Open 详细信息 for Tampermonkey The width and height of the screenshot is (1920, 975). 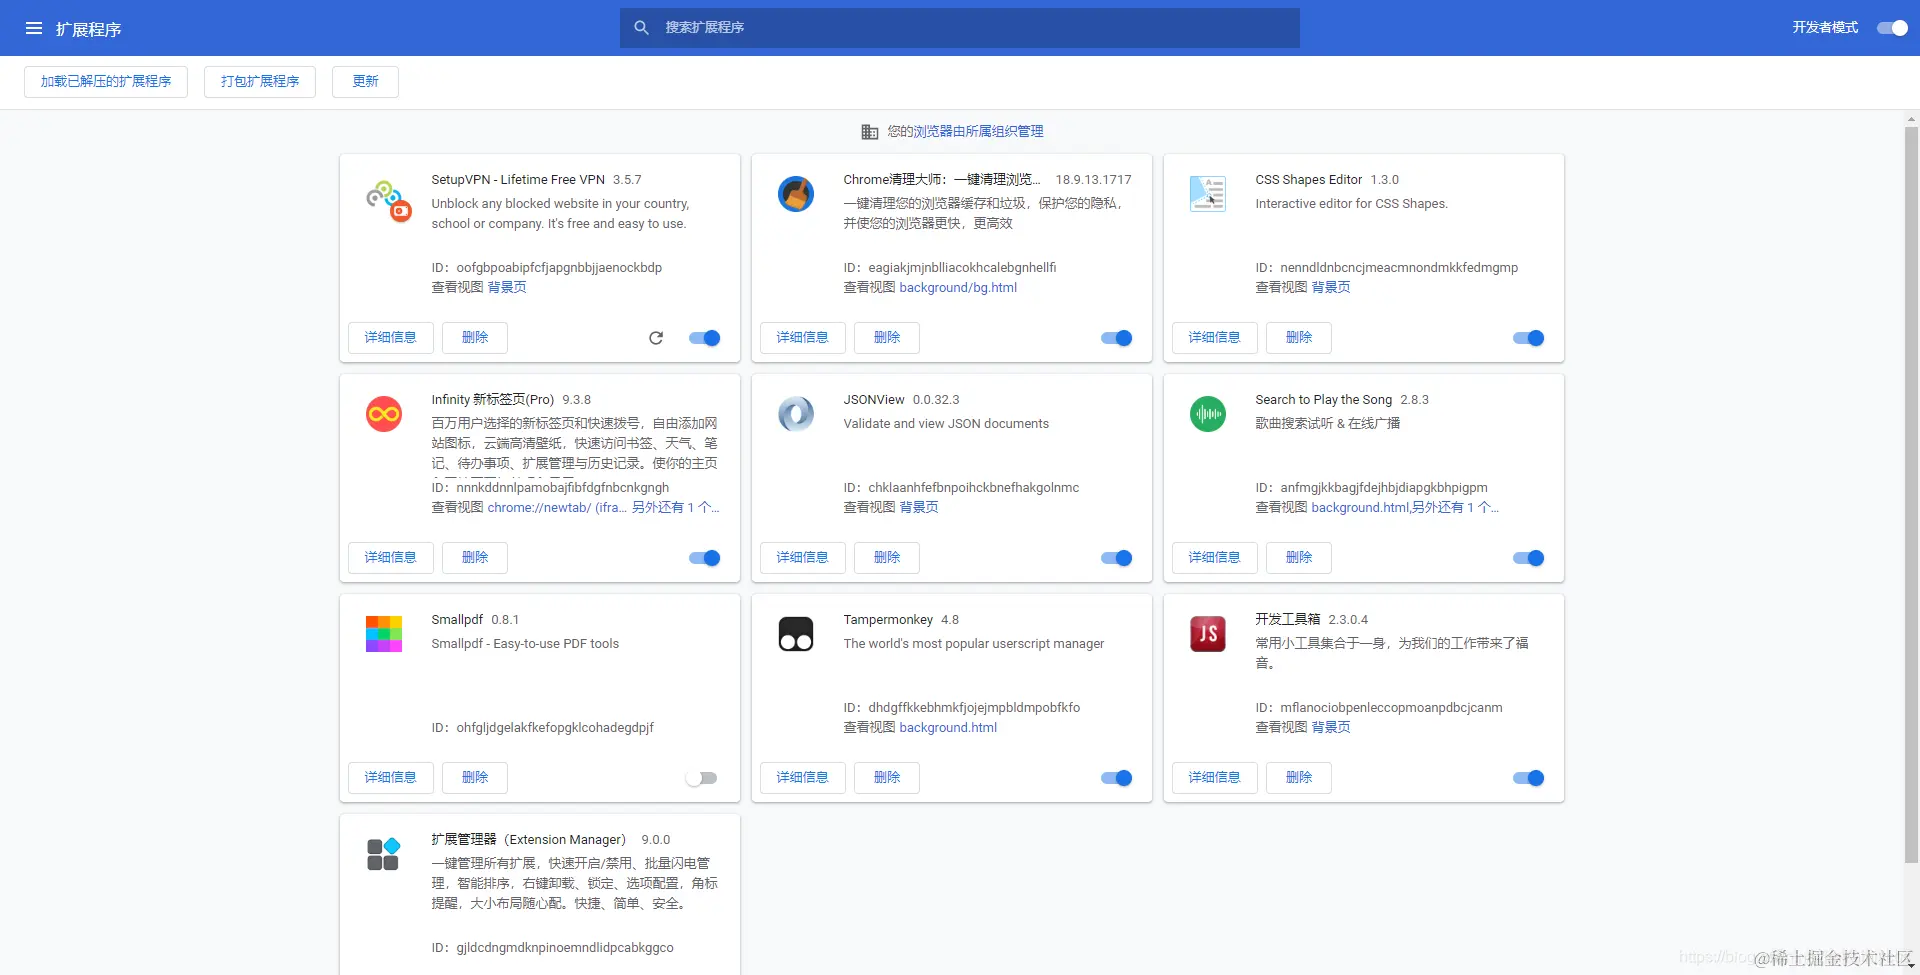(803, 778)
